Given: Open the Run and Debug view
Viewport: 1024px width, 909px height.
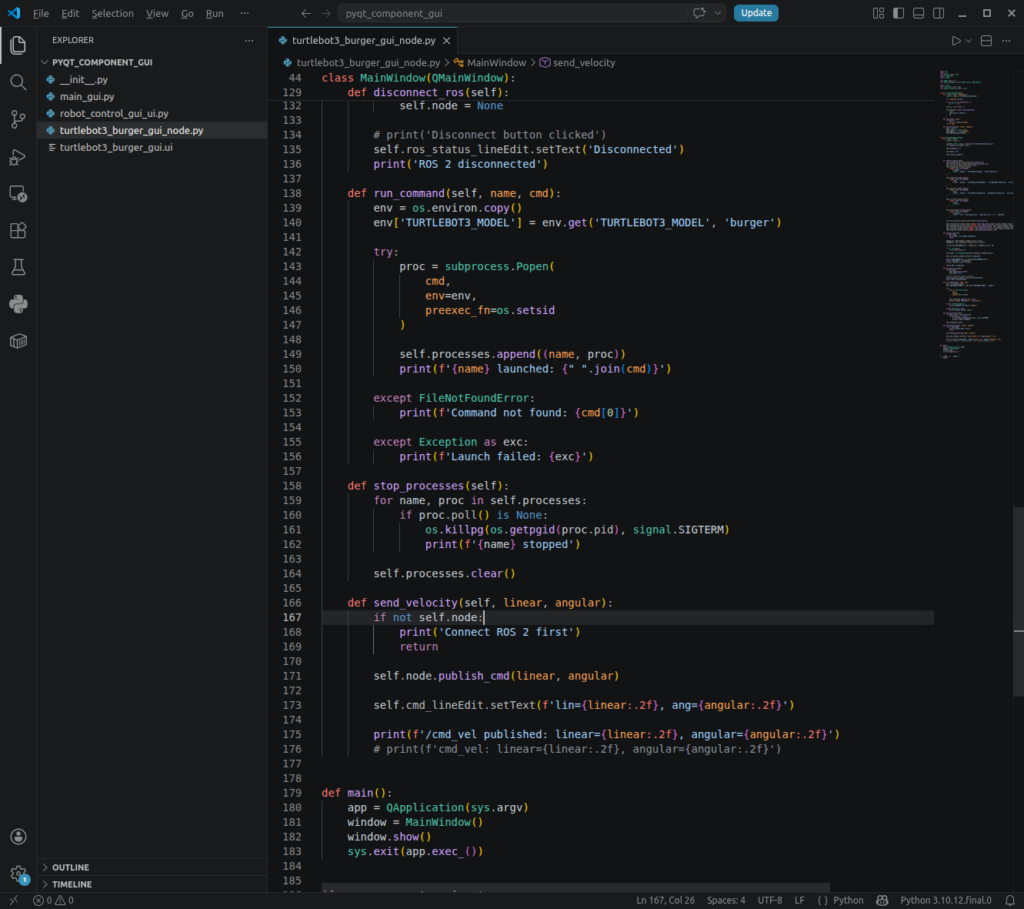Looking at the screenshot, I should tap(18, 157).
